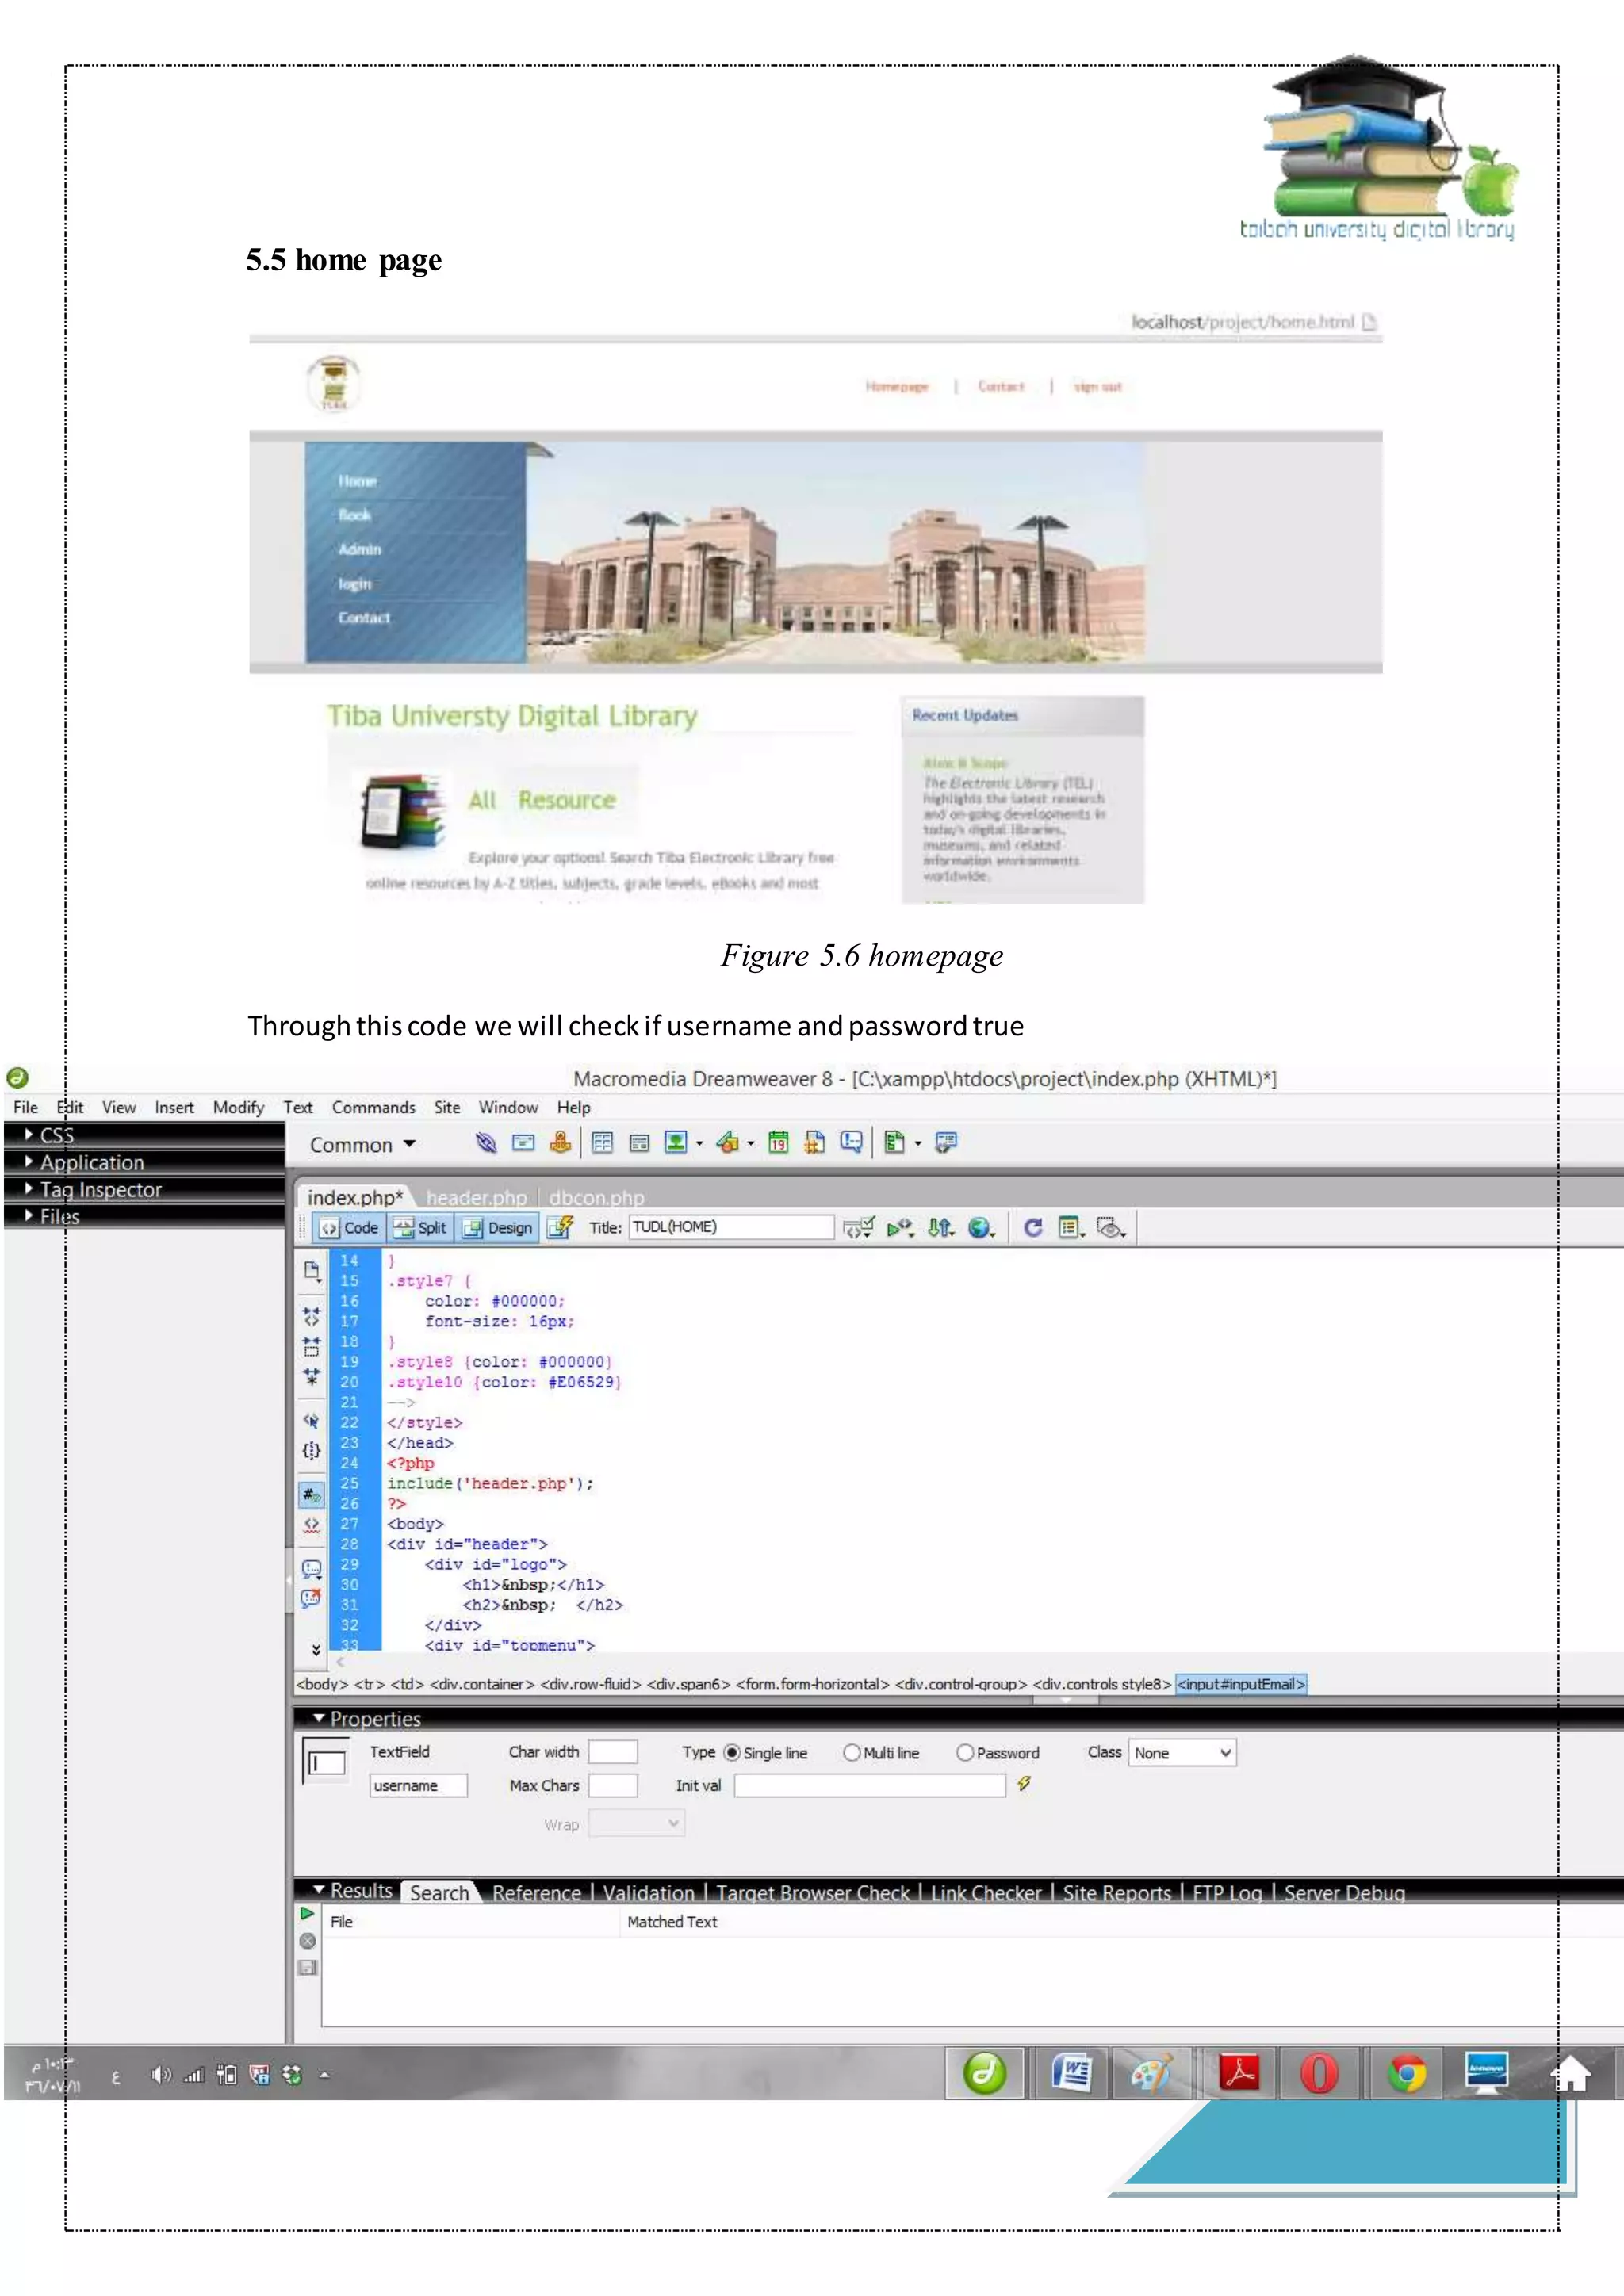Screen dimensions: 1624x2296
Task: Click the username textfield name box
Action: click(x=419, y=1786)
